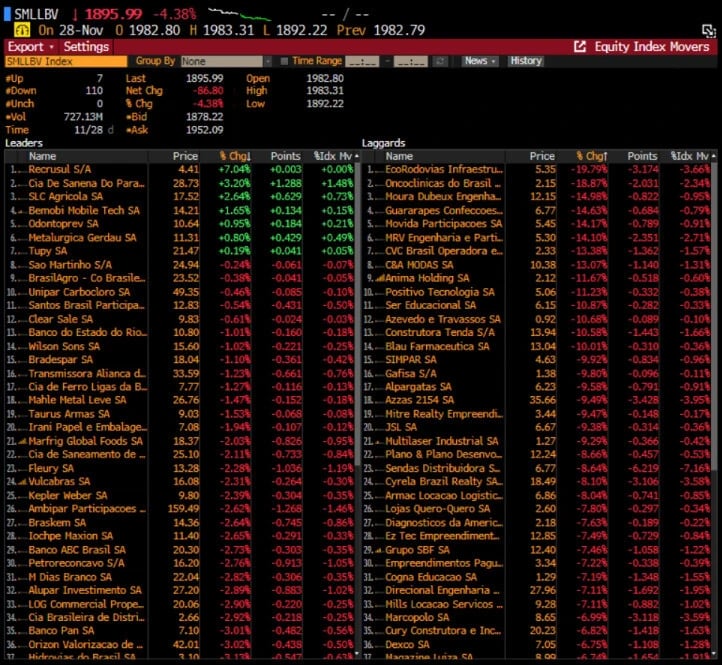This screenshot has height=665, width=722.
Task: Select Sao Martinho S/A row
Action: (x=180, y=265)
